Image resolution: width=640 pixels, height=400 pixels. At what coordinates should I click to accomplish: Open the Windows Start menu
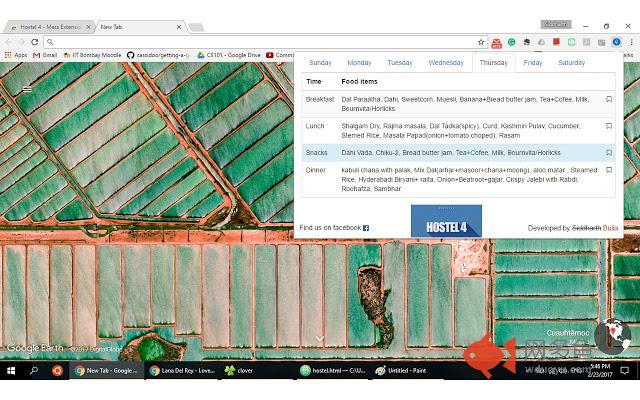[11, 370]
